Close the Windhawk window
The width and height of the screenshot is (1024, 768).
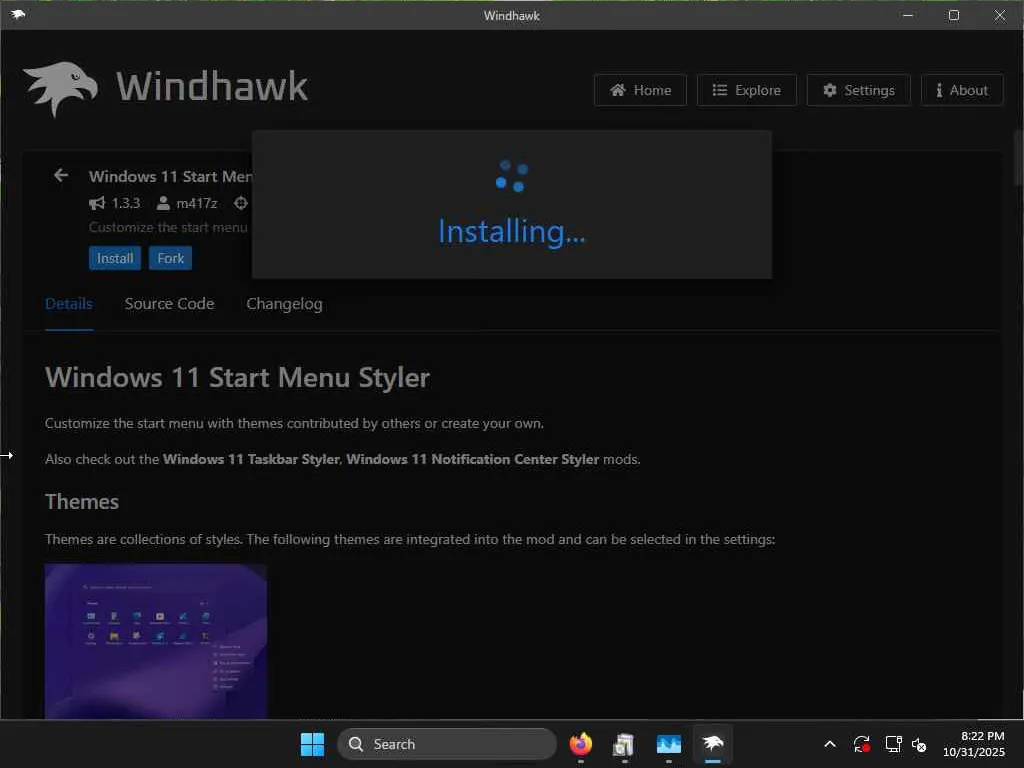click(1000, 15)
